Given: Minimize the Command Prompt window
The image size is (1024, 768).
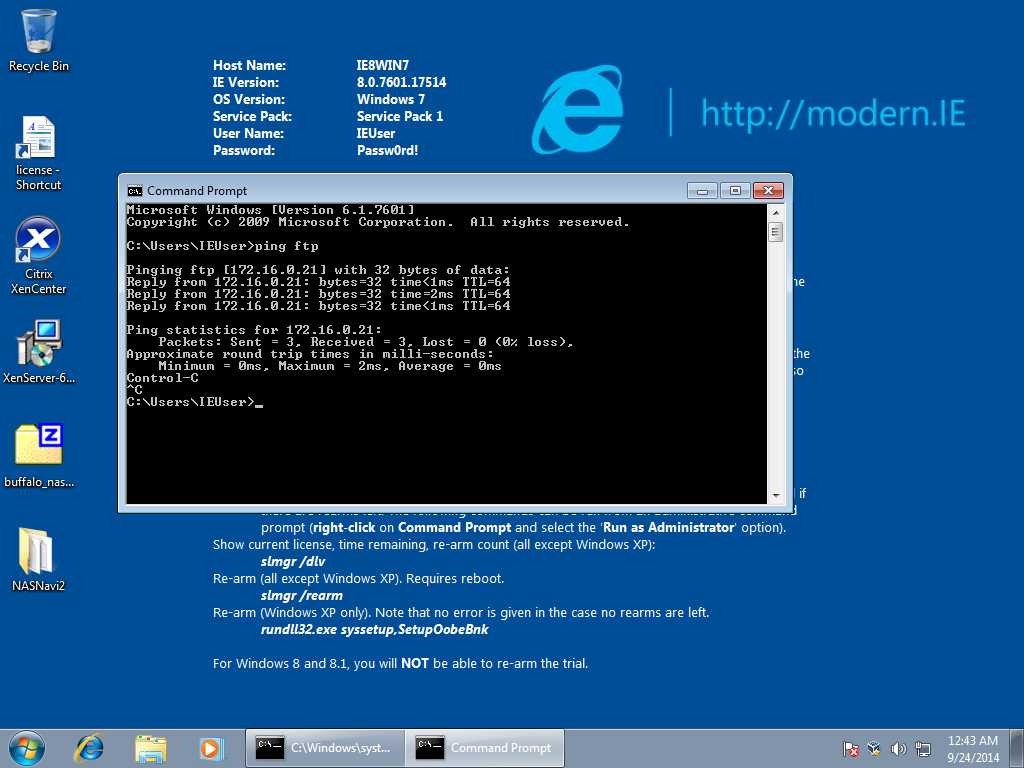Looking at the screenshot, I should click(703, 191).
